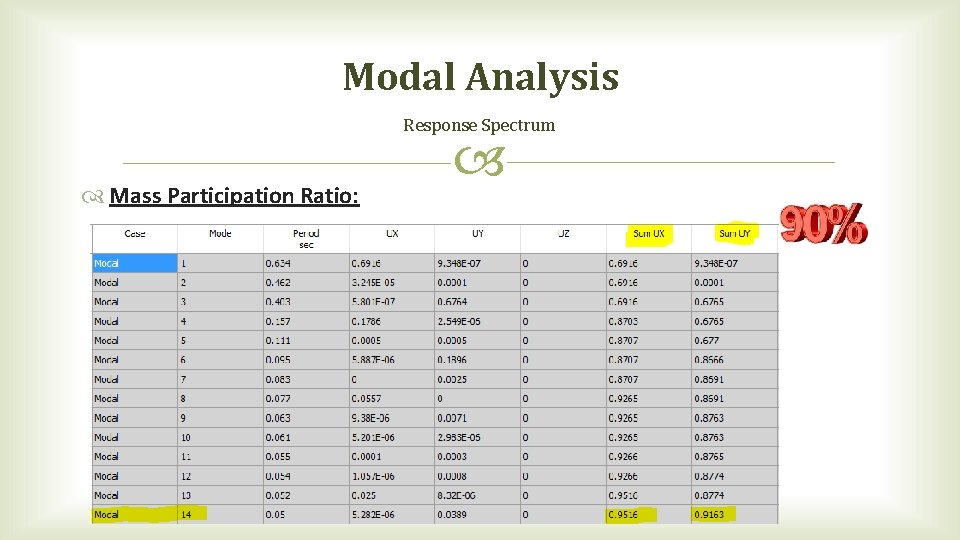This screenshot has height=540, width=960.
Task: Select the highlighted Sum UX column header
Action: pos(649,233)
